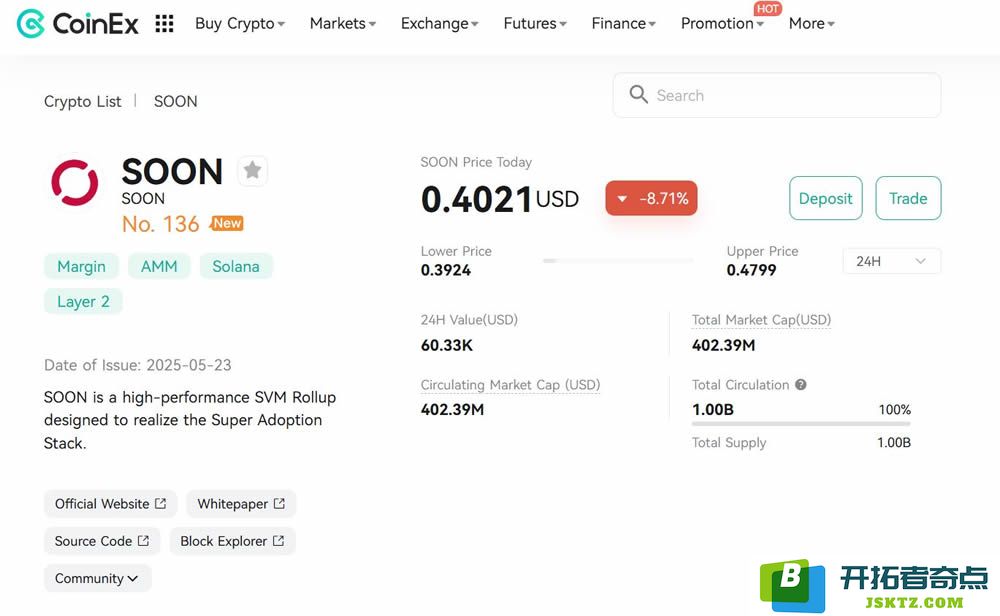
Task: Open the Whitepaper link
Action: 241,504
